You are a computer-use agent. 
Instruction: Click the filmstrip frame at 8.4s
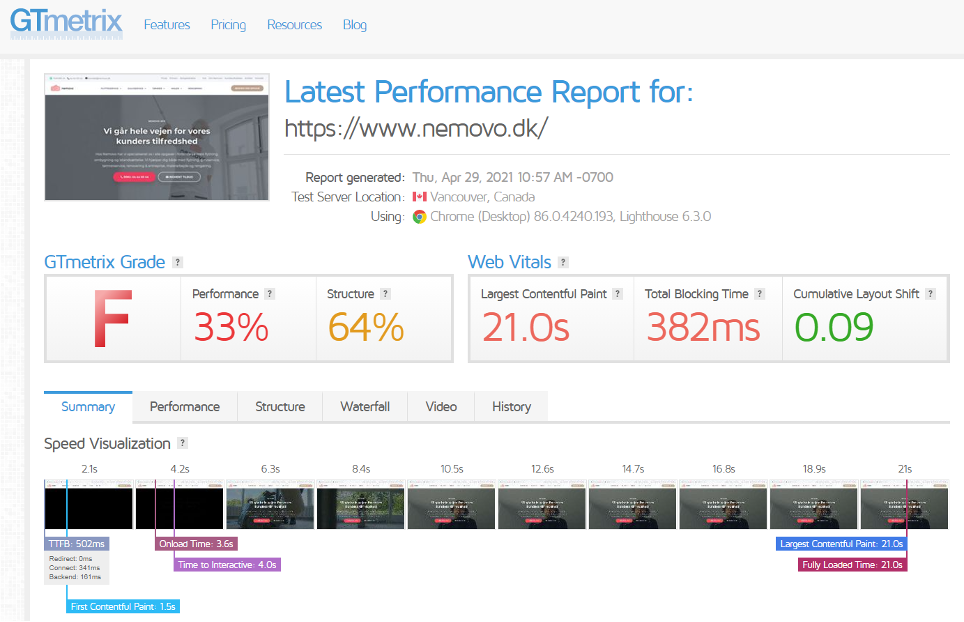361,505
